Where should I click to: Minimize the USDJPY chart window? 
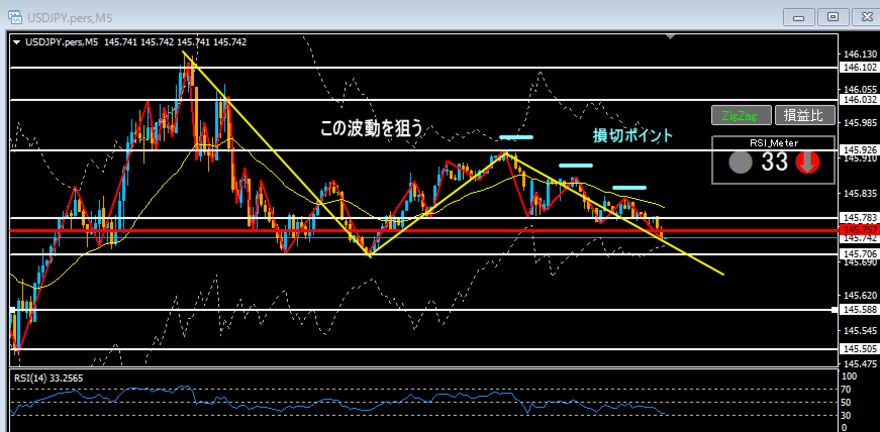(x=798, y=17)
